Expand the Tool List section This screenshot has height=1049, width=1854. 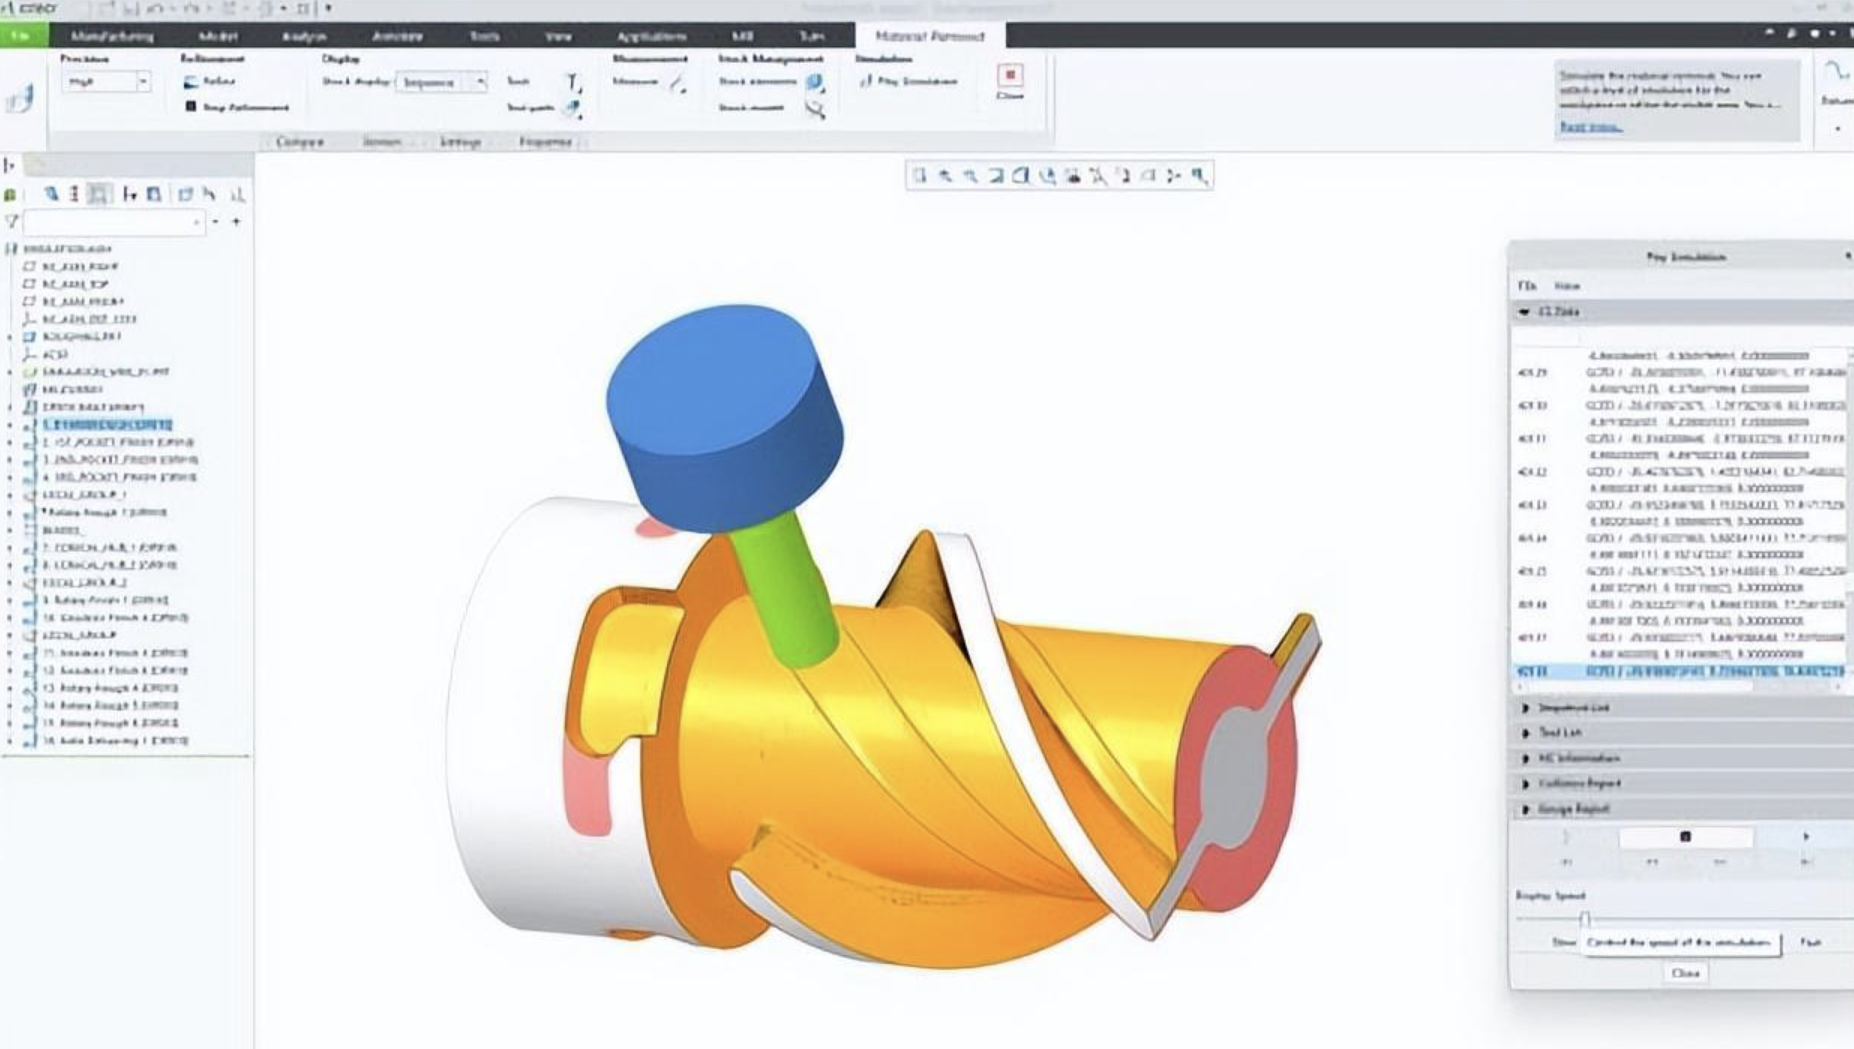tap(1561, 733)
